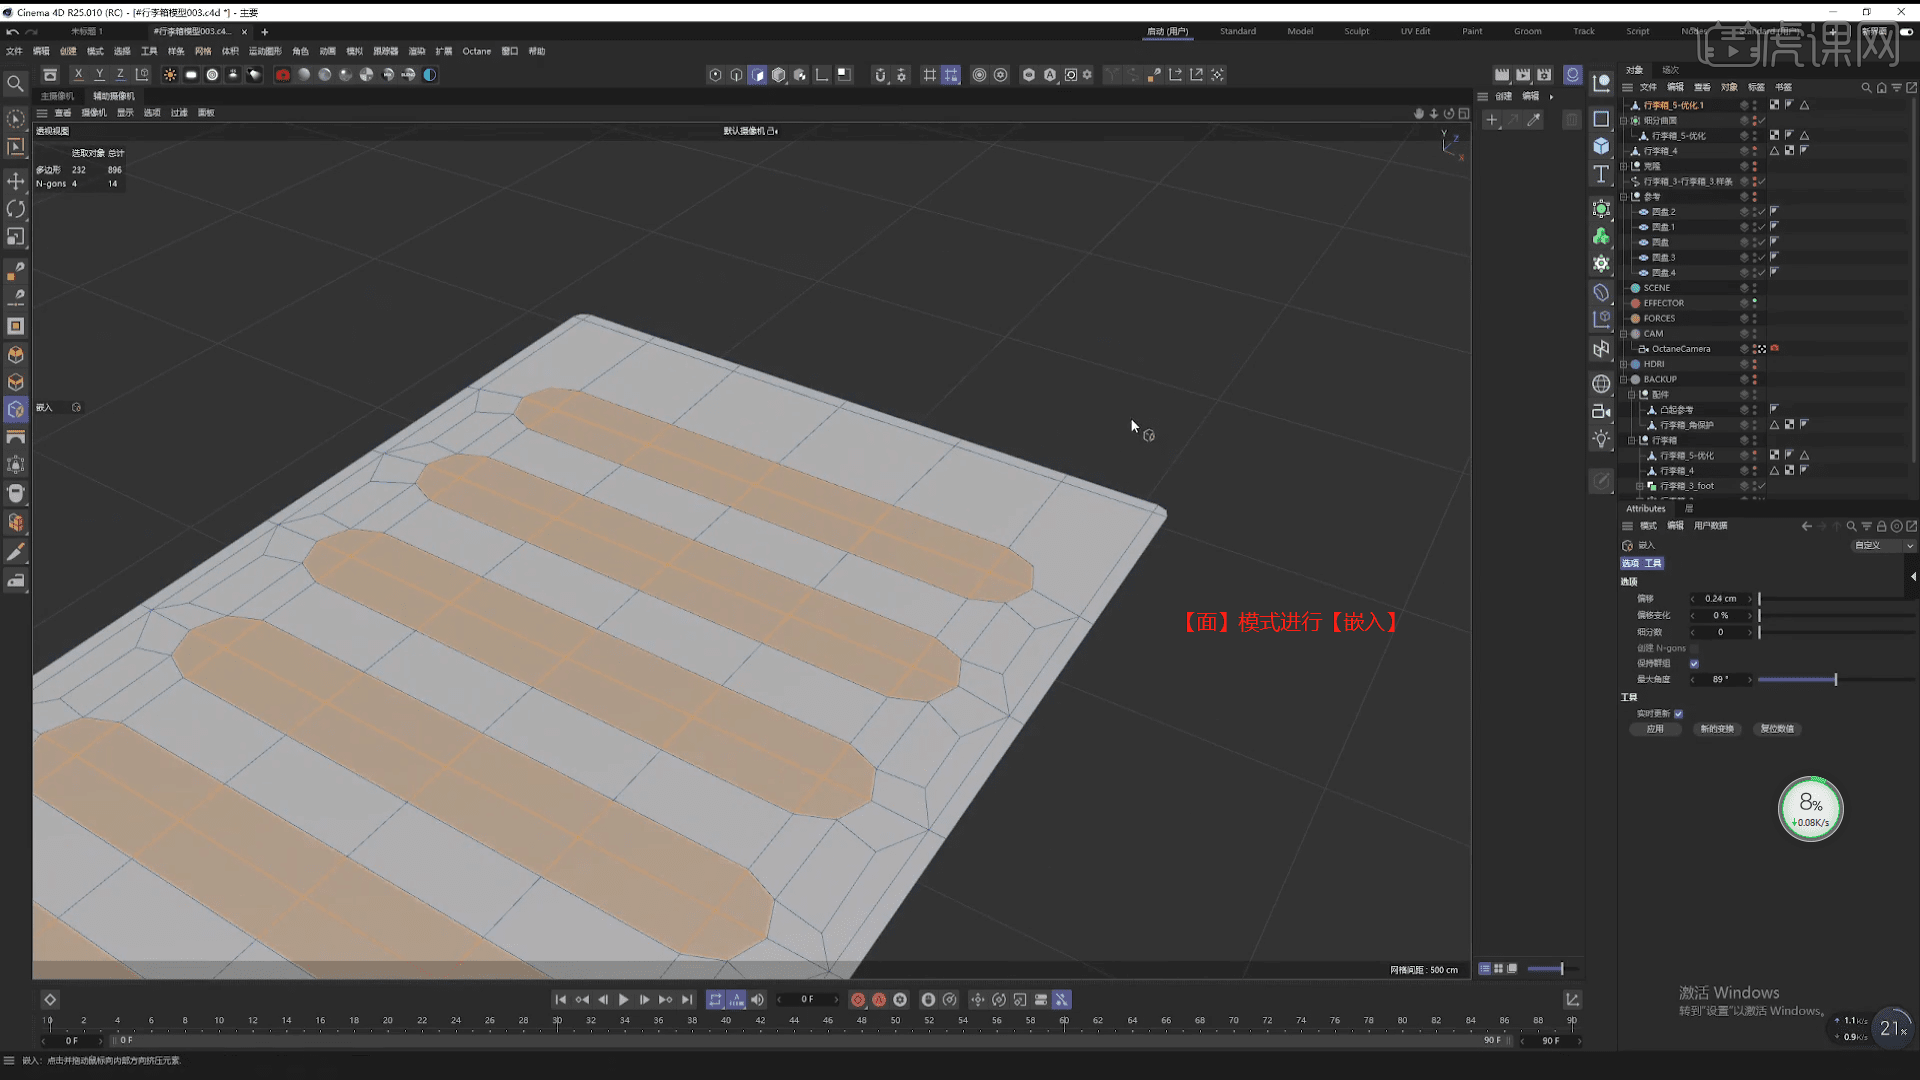The width and height of the screenshot is (1920, 1080).
Task: Lock the Z axis
Action: (x=120, y=75)
